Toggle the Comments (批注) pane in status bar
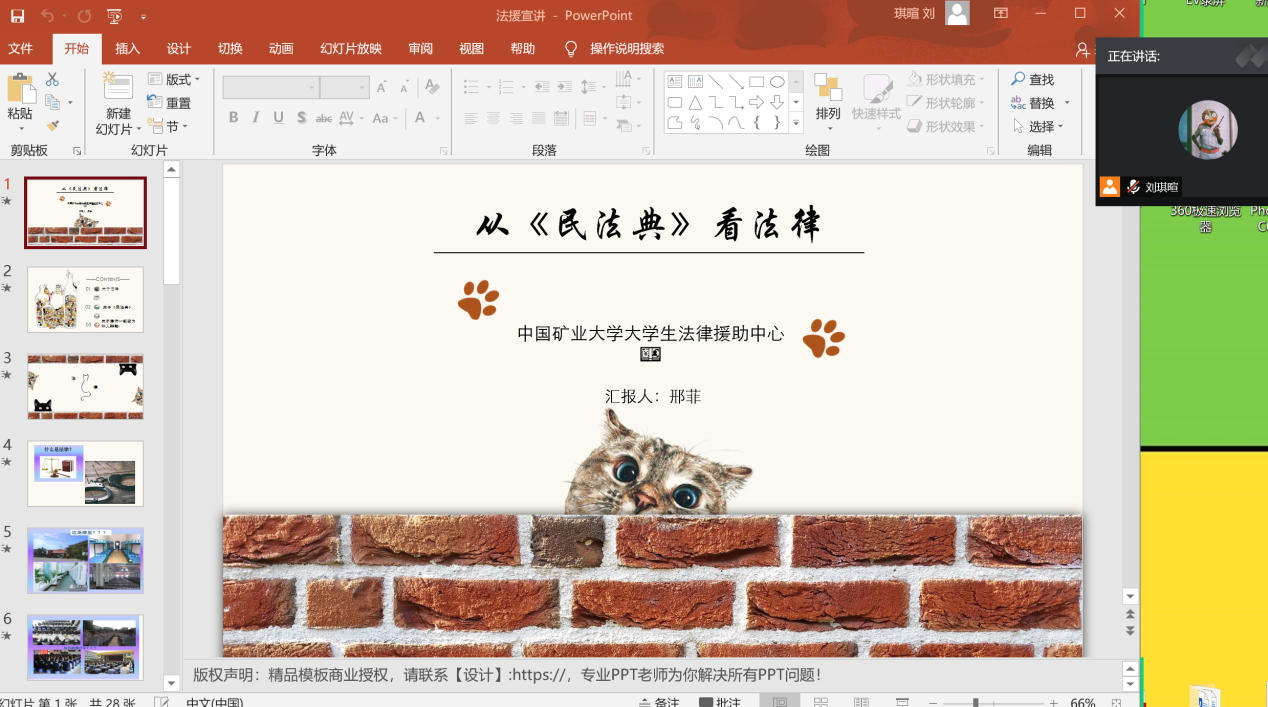 point(720,702)
